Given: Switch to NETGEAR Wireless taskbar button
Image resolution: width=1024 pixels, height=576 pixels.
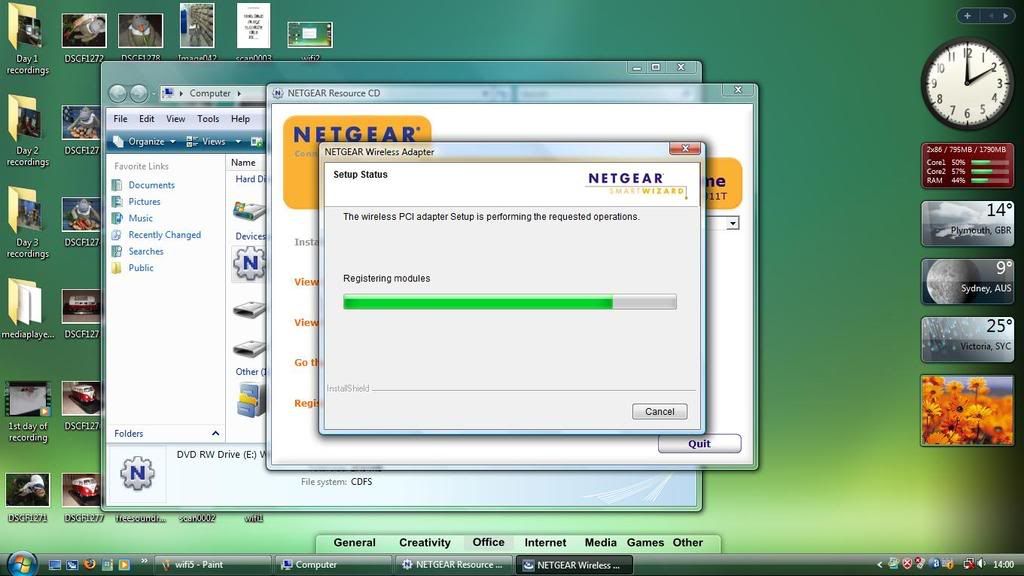Looking at the screenshot, I should [x=574, y=565].
